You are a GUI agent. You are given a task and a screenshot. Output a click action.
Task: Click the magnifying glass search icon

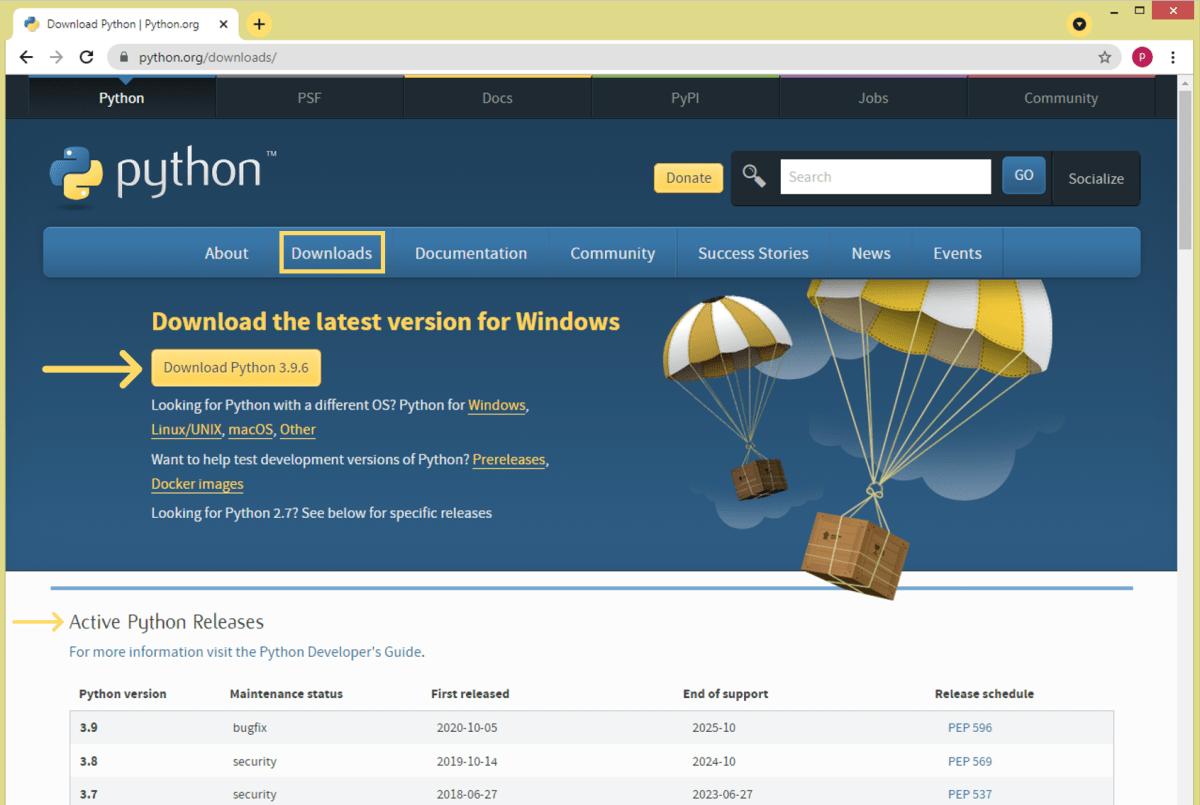754,177
